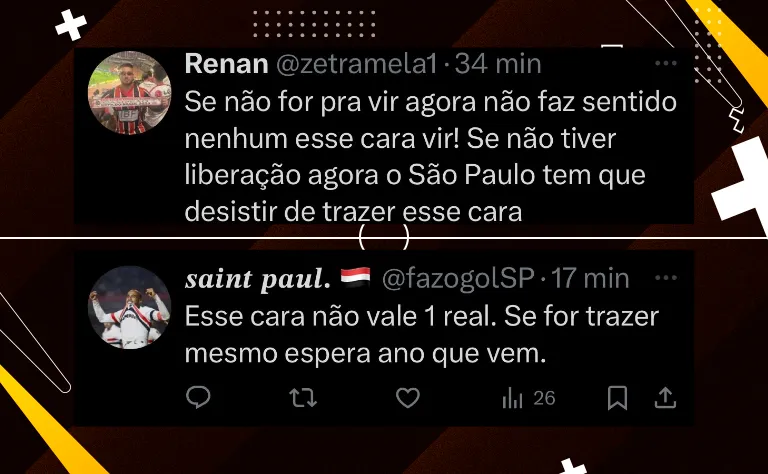The image size is (768, 474).
Task: Open the 34 min timestamp
Action: coord(498,64)
